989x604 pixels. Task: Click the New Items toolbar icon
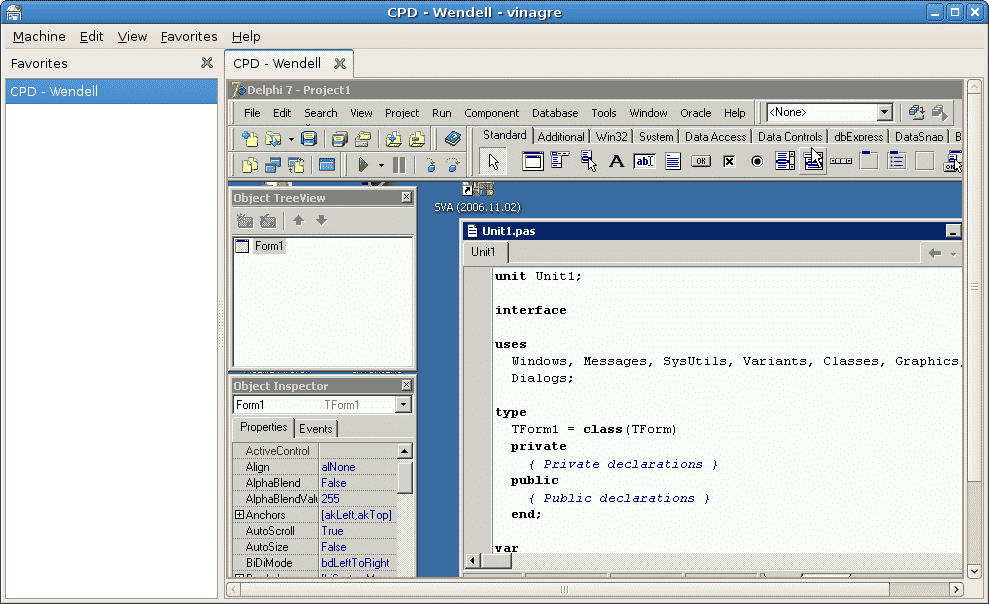pos(250,139)
